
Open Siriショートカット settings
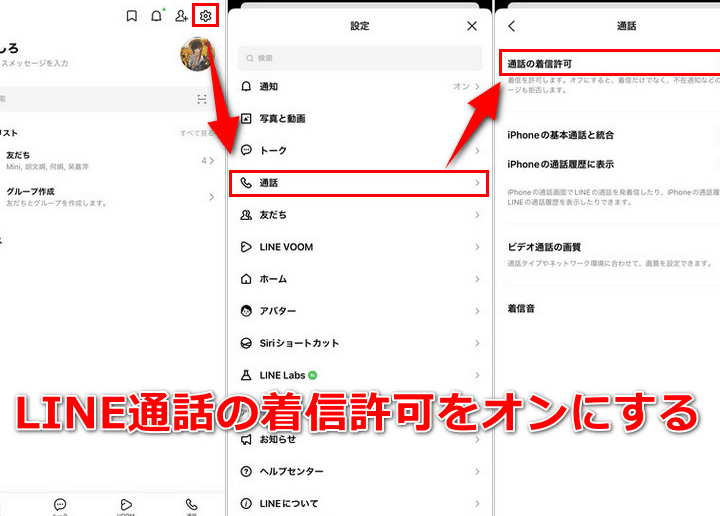pyautogui.click(x=360, y=343)
